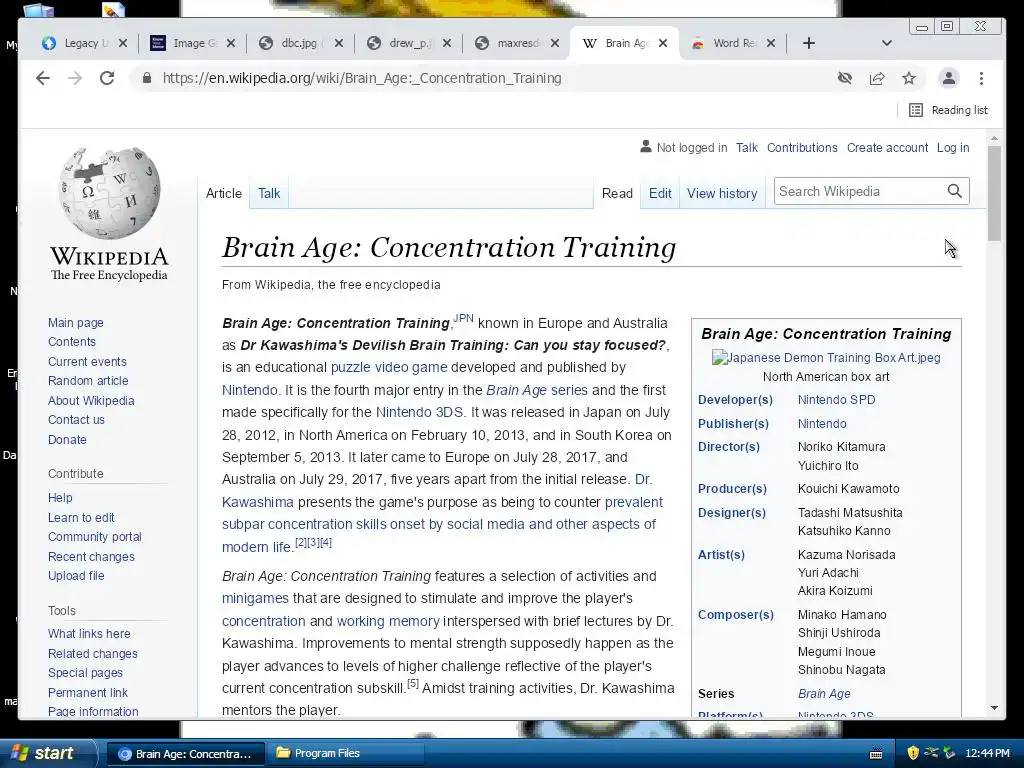Click the taskbar clock
The width and height of the screenshot is (1024, 768).
pos(987,753)
